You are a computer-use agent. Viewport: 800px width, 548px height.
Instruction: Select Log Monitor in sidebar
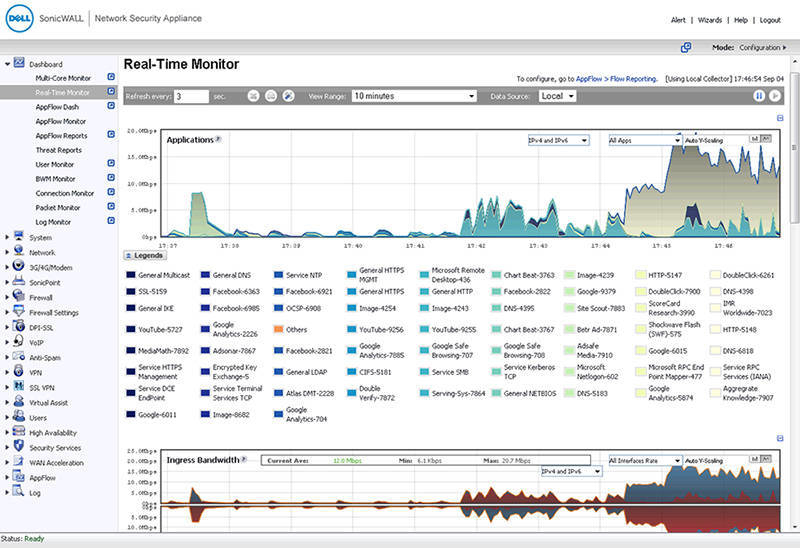pos(53,222)
